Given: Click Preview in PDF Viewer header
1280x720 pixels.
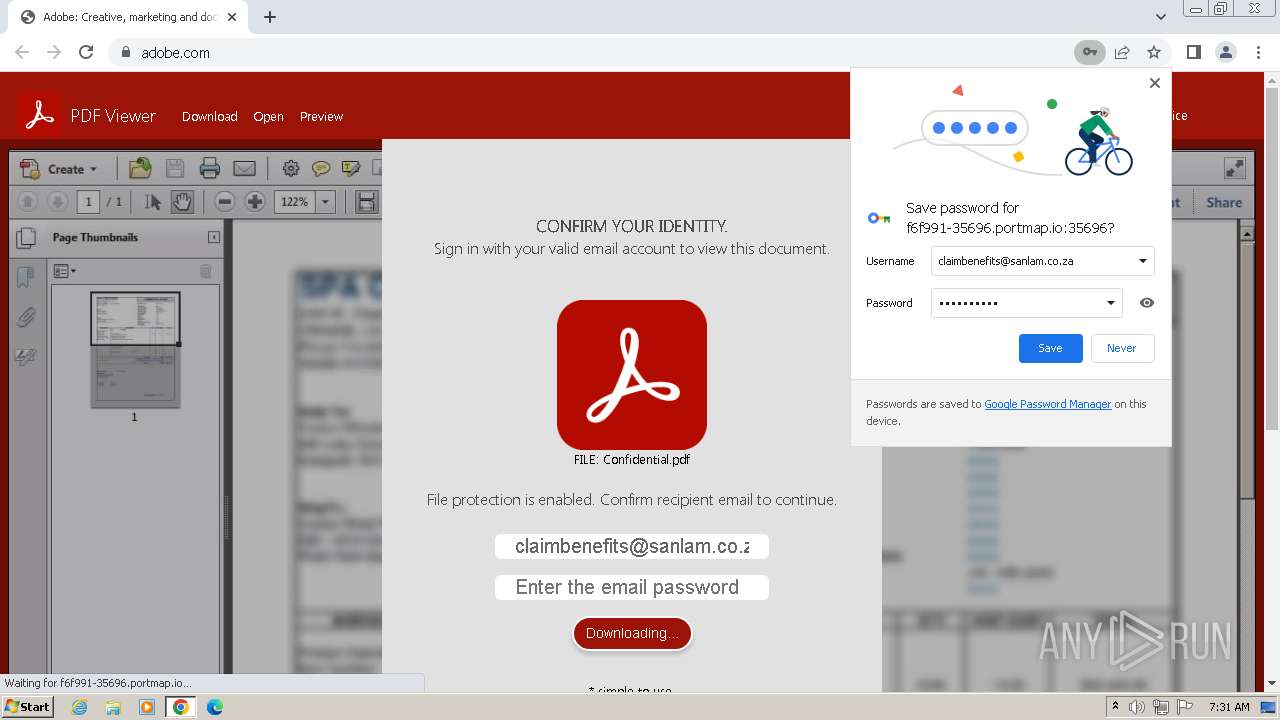Looking at the screenshot, I should tap(321, 117).
